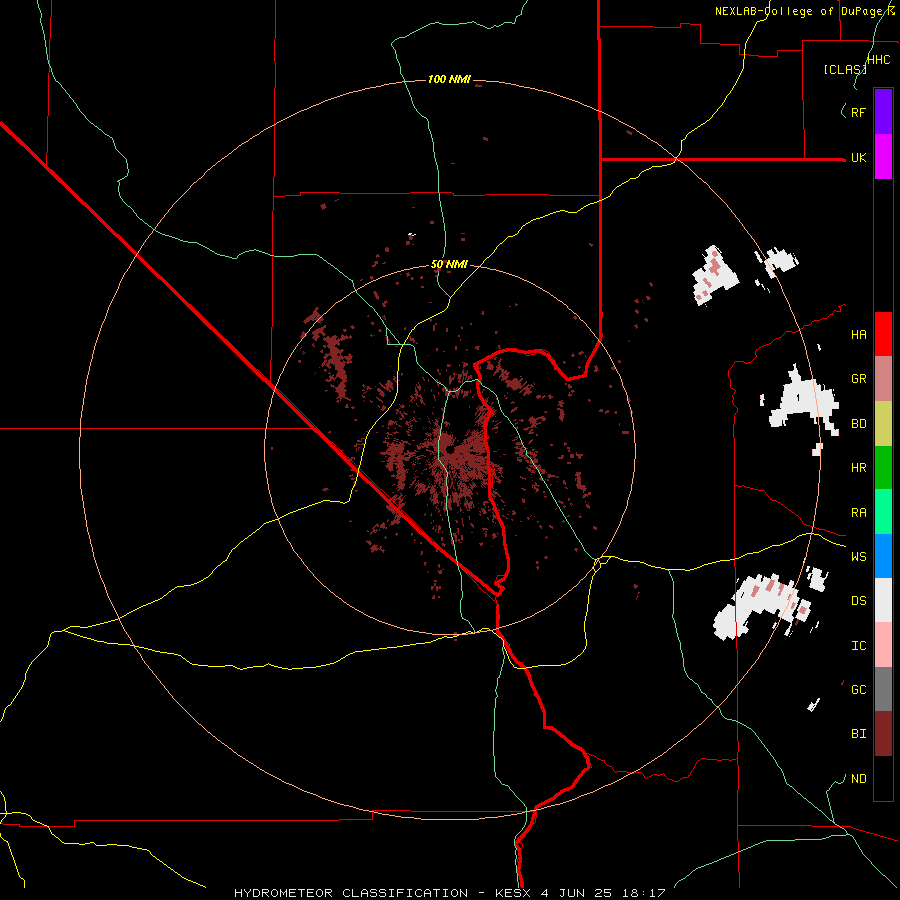Click the dark red BI legend swatch
The width and height of the screenshot is (900, 900).
(883, 734)
